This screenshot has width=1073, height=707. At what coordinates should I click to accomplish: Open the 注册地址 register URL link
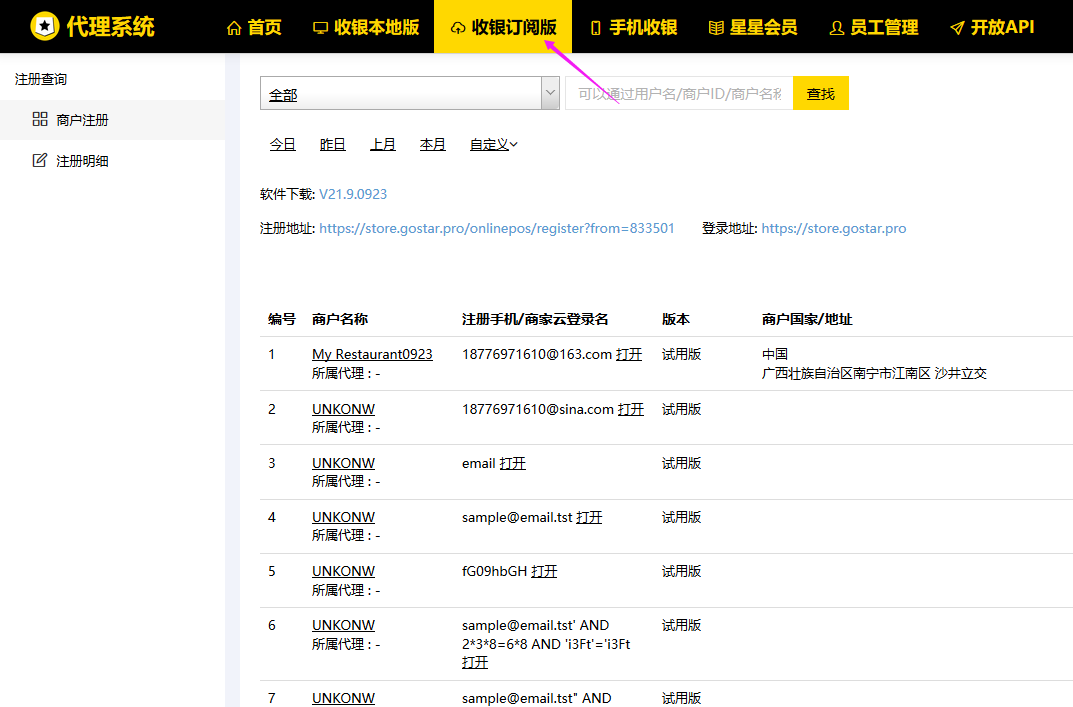(x=497, y=229)
